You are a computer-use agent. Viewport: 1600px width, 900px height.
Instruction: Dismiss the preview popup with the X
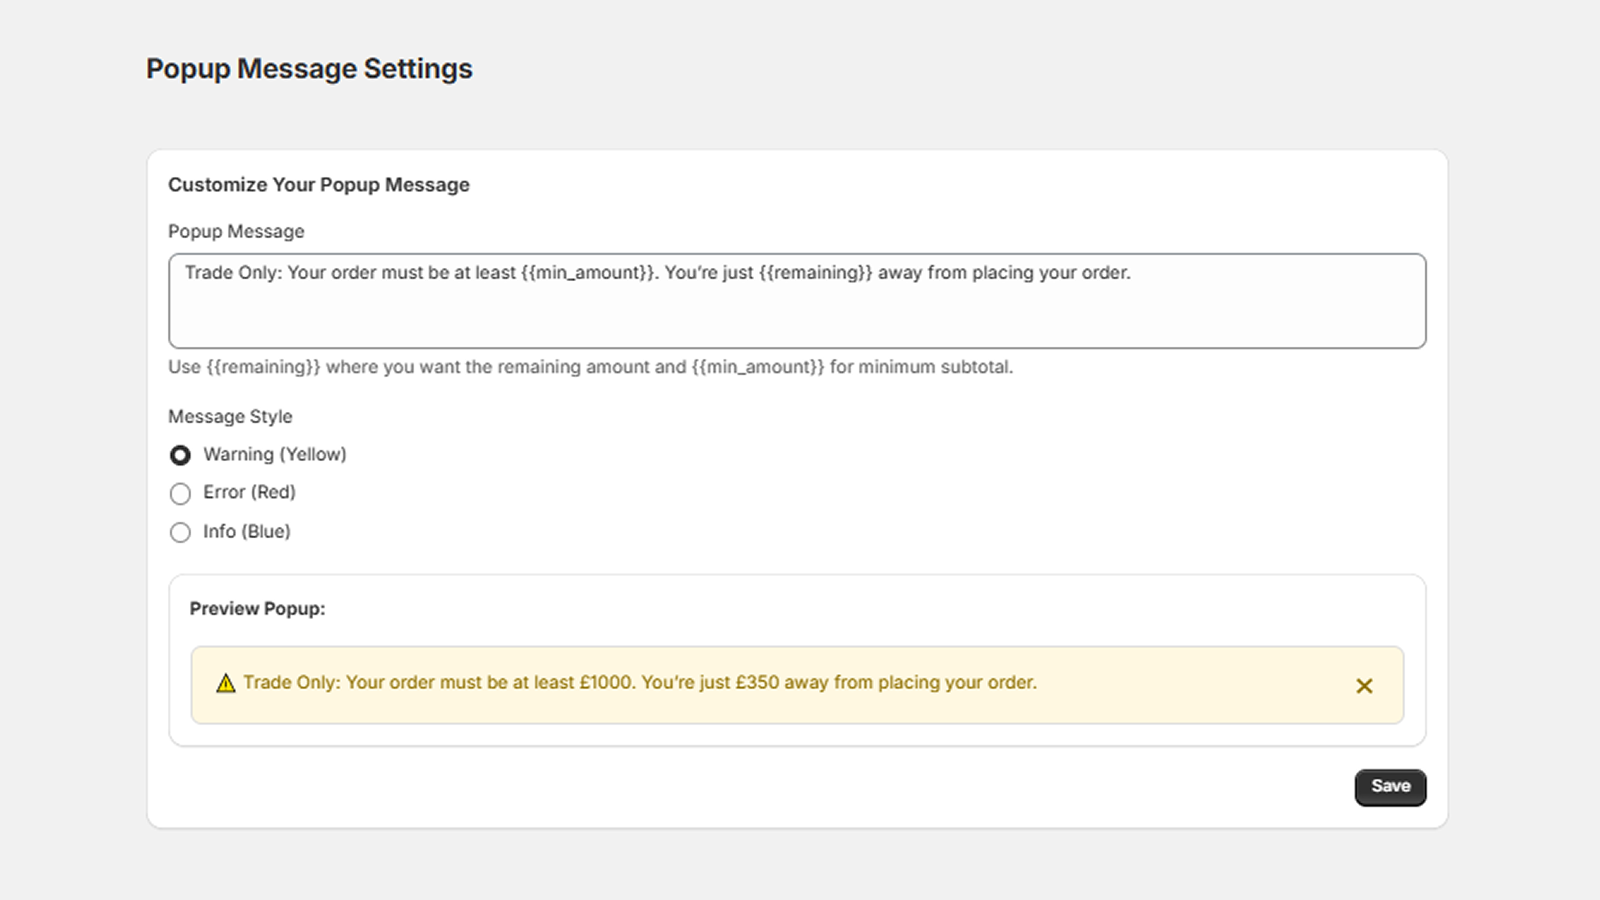pos(1364,686)
